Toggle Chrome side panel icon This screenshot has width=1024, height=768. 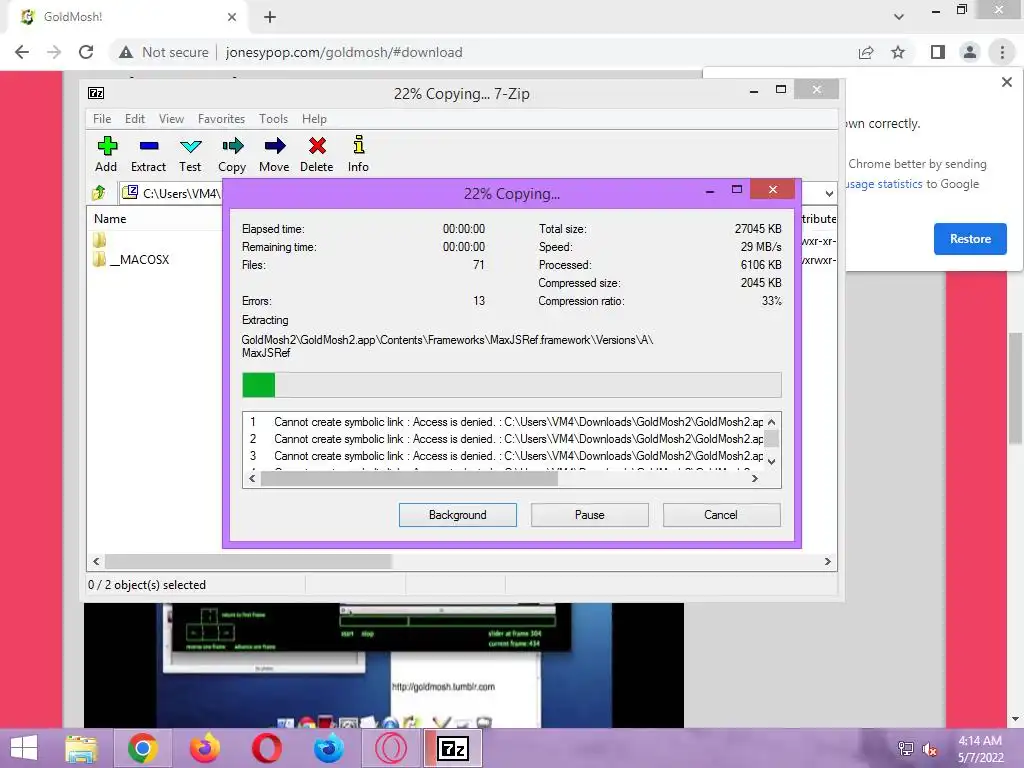pyautogui.click(x=938, y=52)
